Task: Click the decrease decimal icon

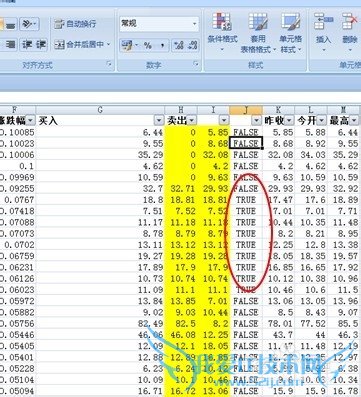Action: tap(192, 45)
